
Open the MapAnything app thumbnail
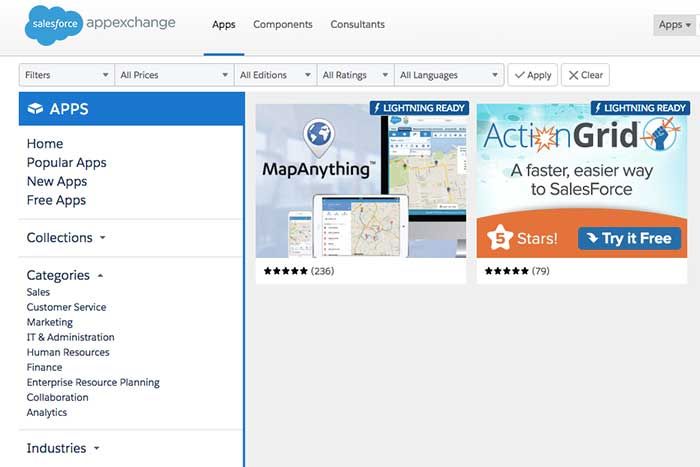pos(361,180)
